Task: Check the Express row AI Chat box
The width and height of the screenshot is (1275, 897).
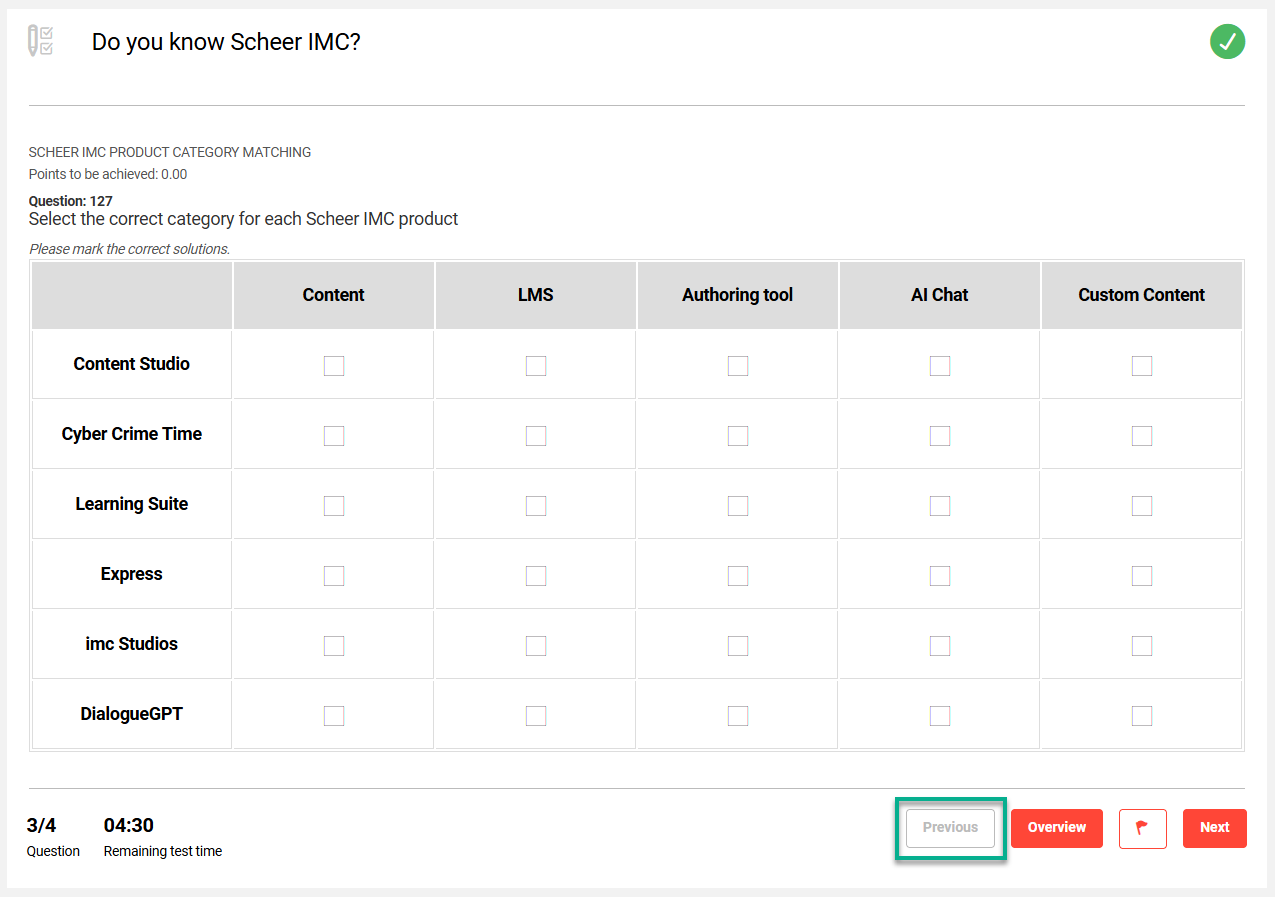Action: click(x=940, y=576)
